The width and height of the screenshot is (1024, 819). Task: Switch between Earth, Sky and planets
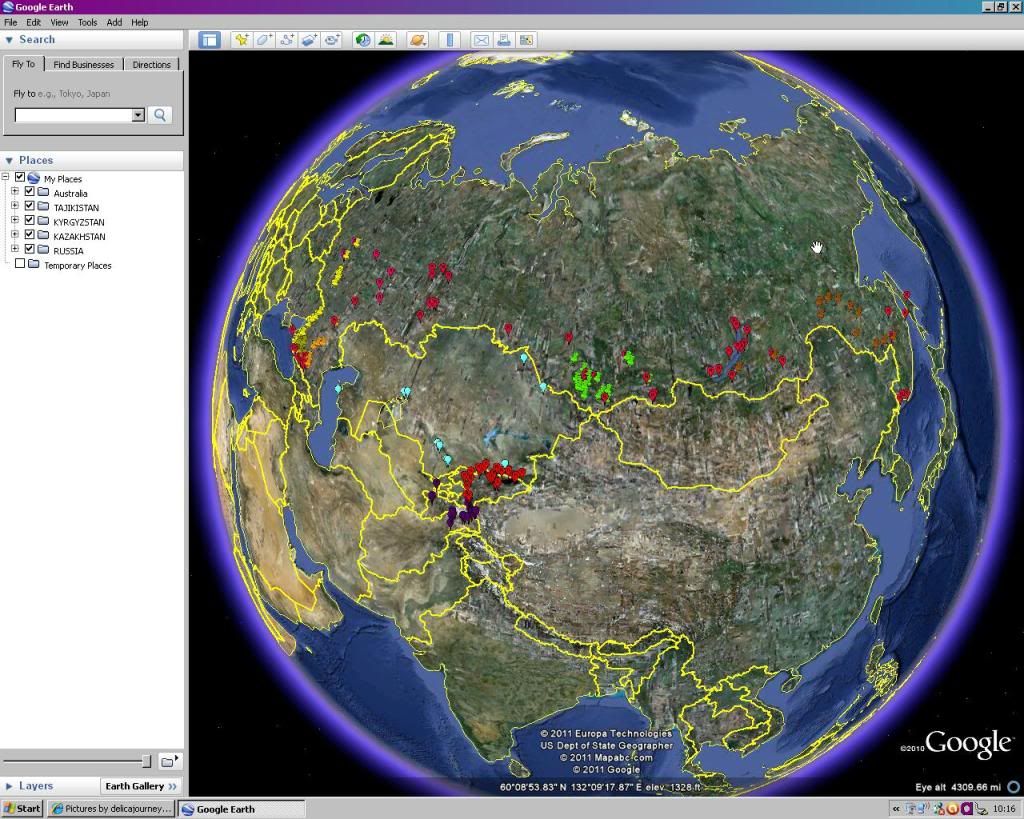[417, 40]
